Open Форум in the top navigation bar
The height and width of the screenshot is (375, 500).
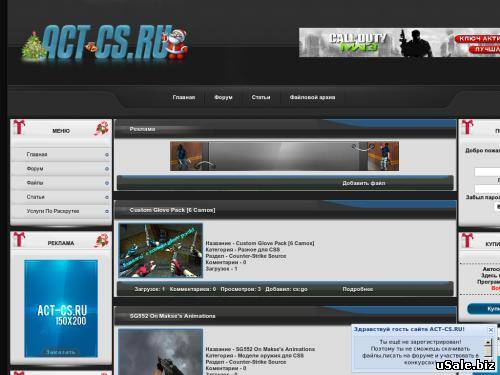tap(223, 97)
